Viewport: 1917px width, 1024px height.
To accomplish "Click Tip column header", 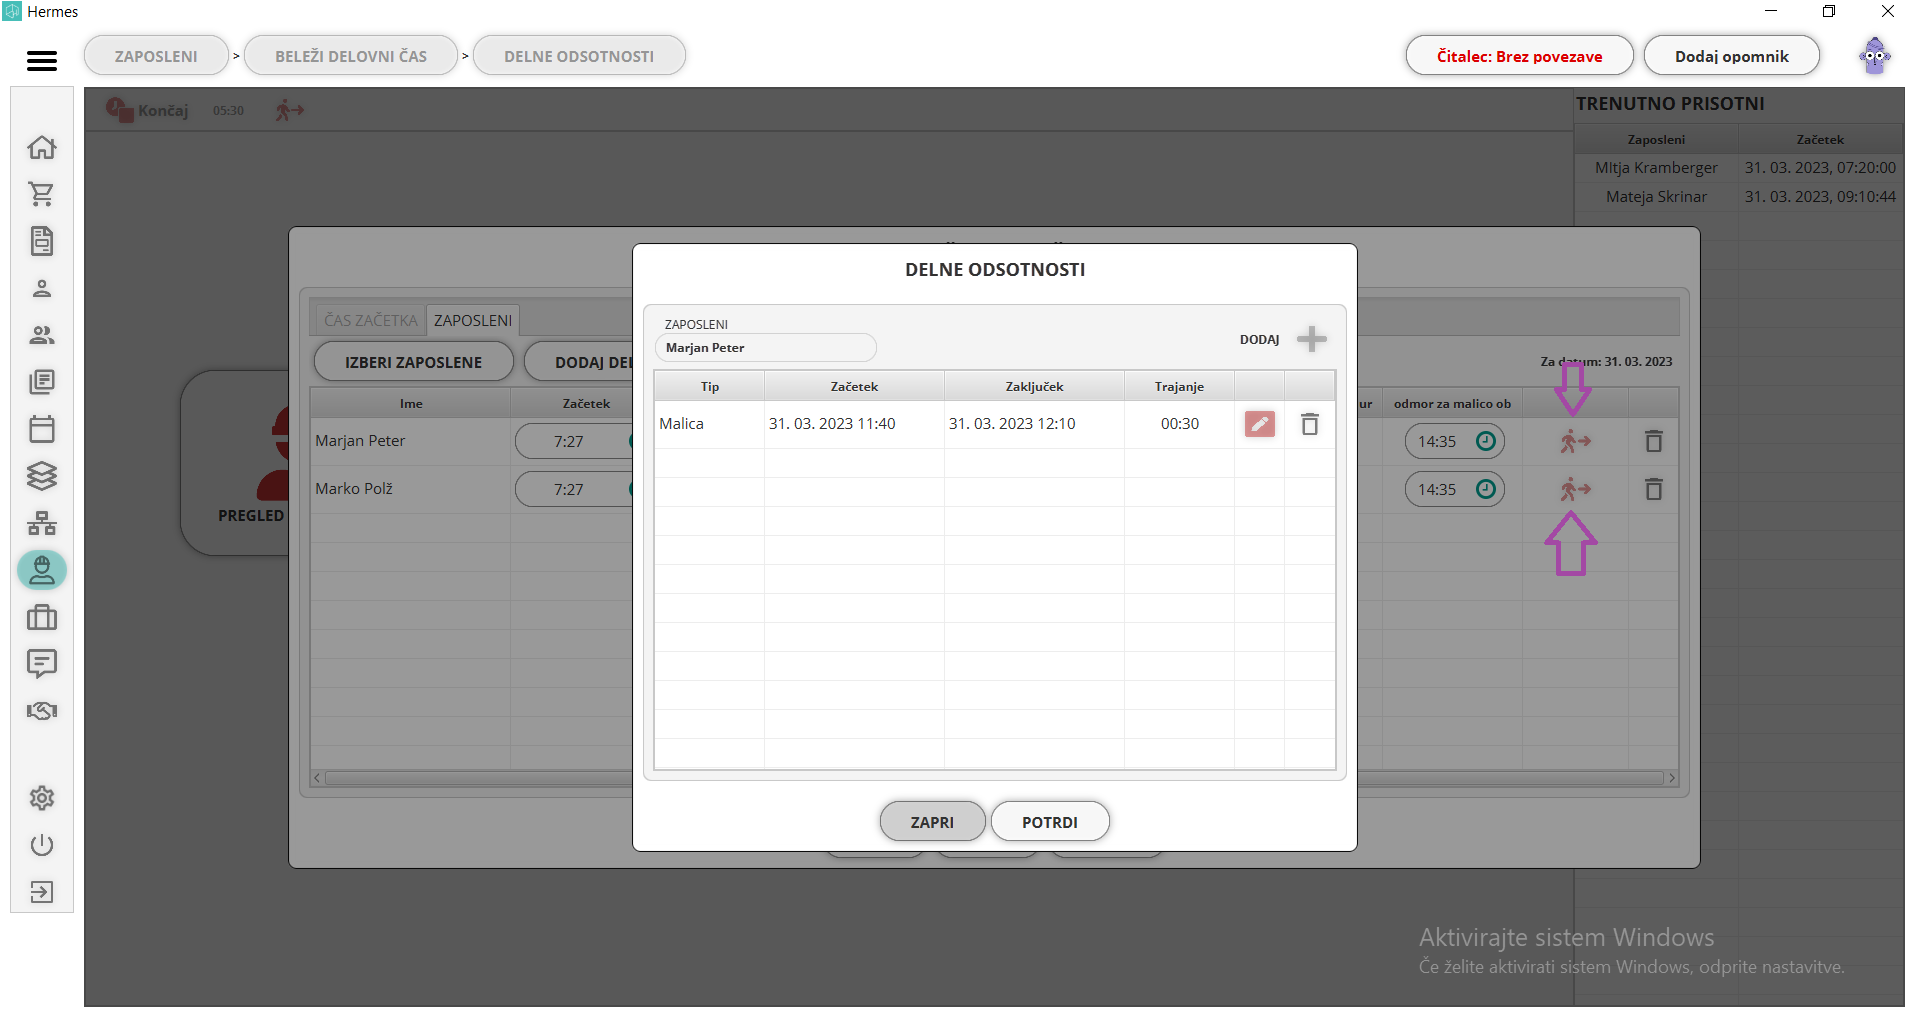I will point(709,386).
